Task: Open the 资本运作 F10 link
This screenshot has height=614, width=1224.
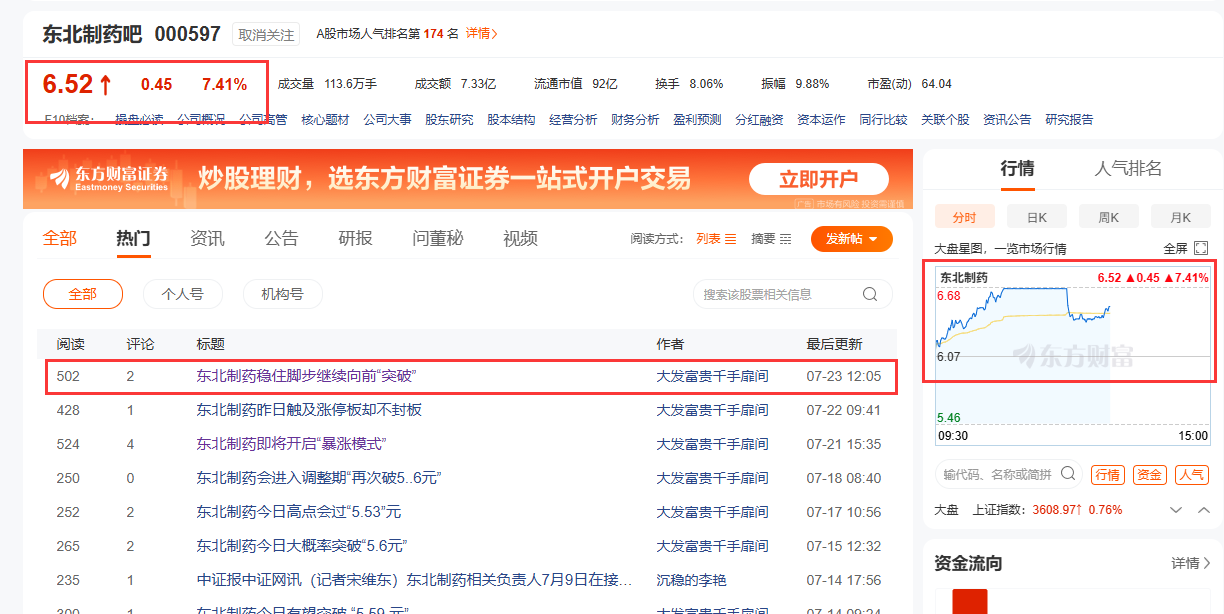Action: tap(821, 120)
